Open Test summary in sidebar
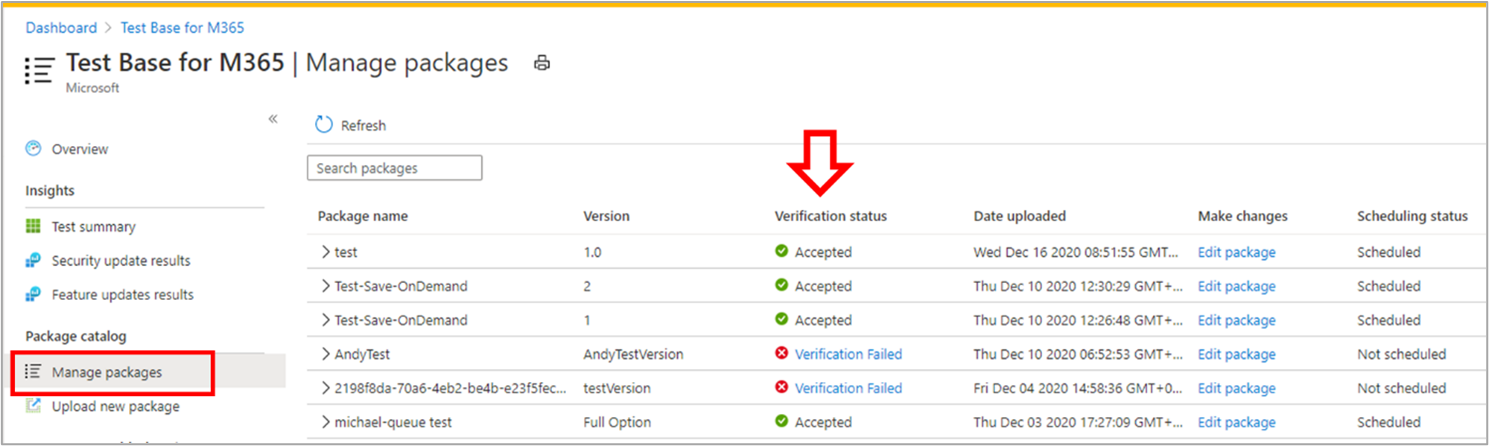 93,227
